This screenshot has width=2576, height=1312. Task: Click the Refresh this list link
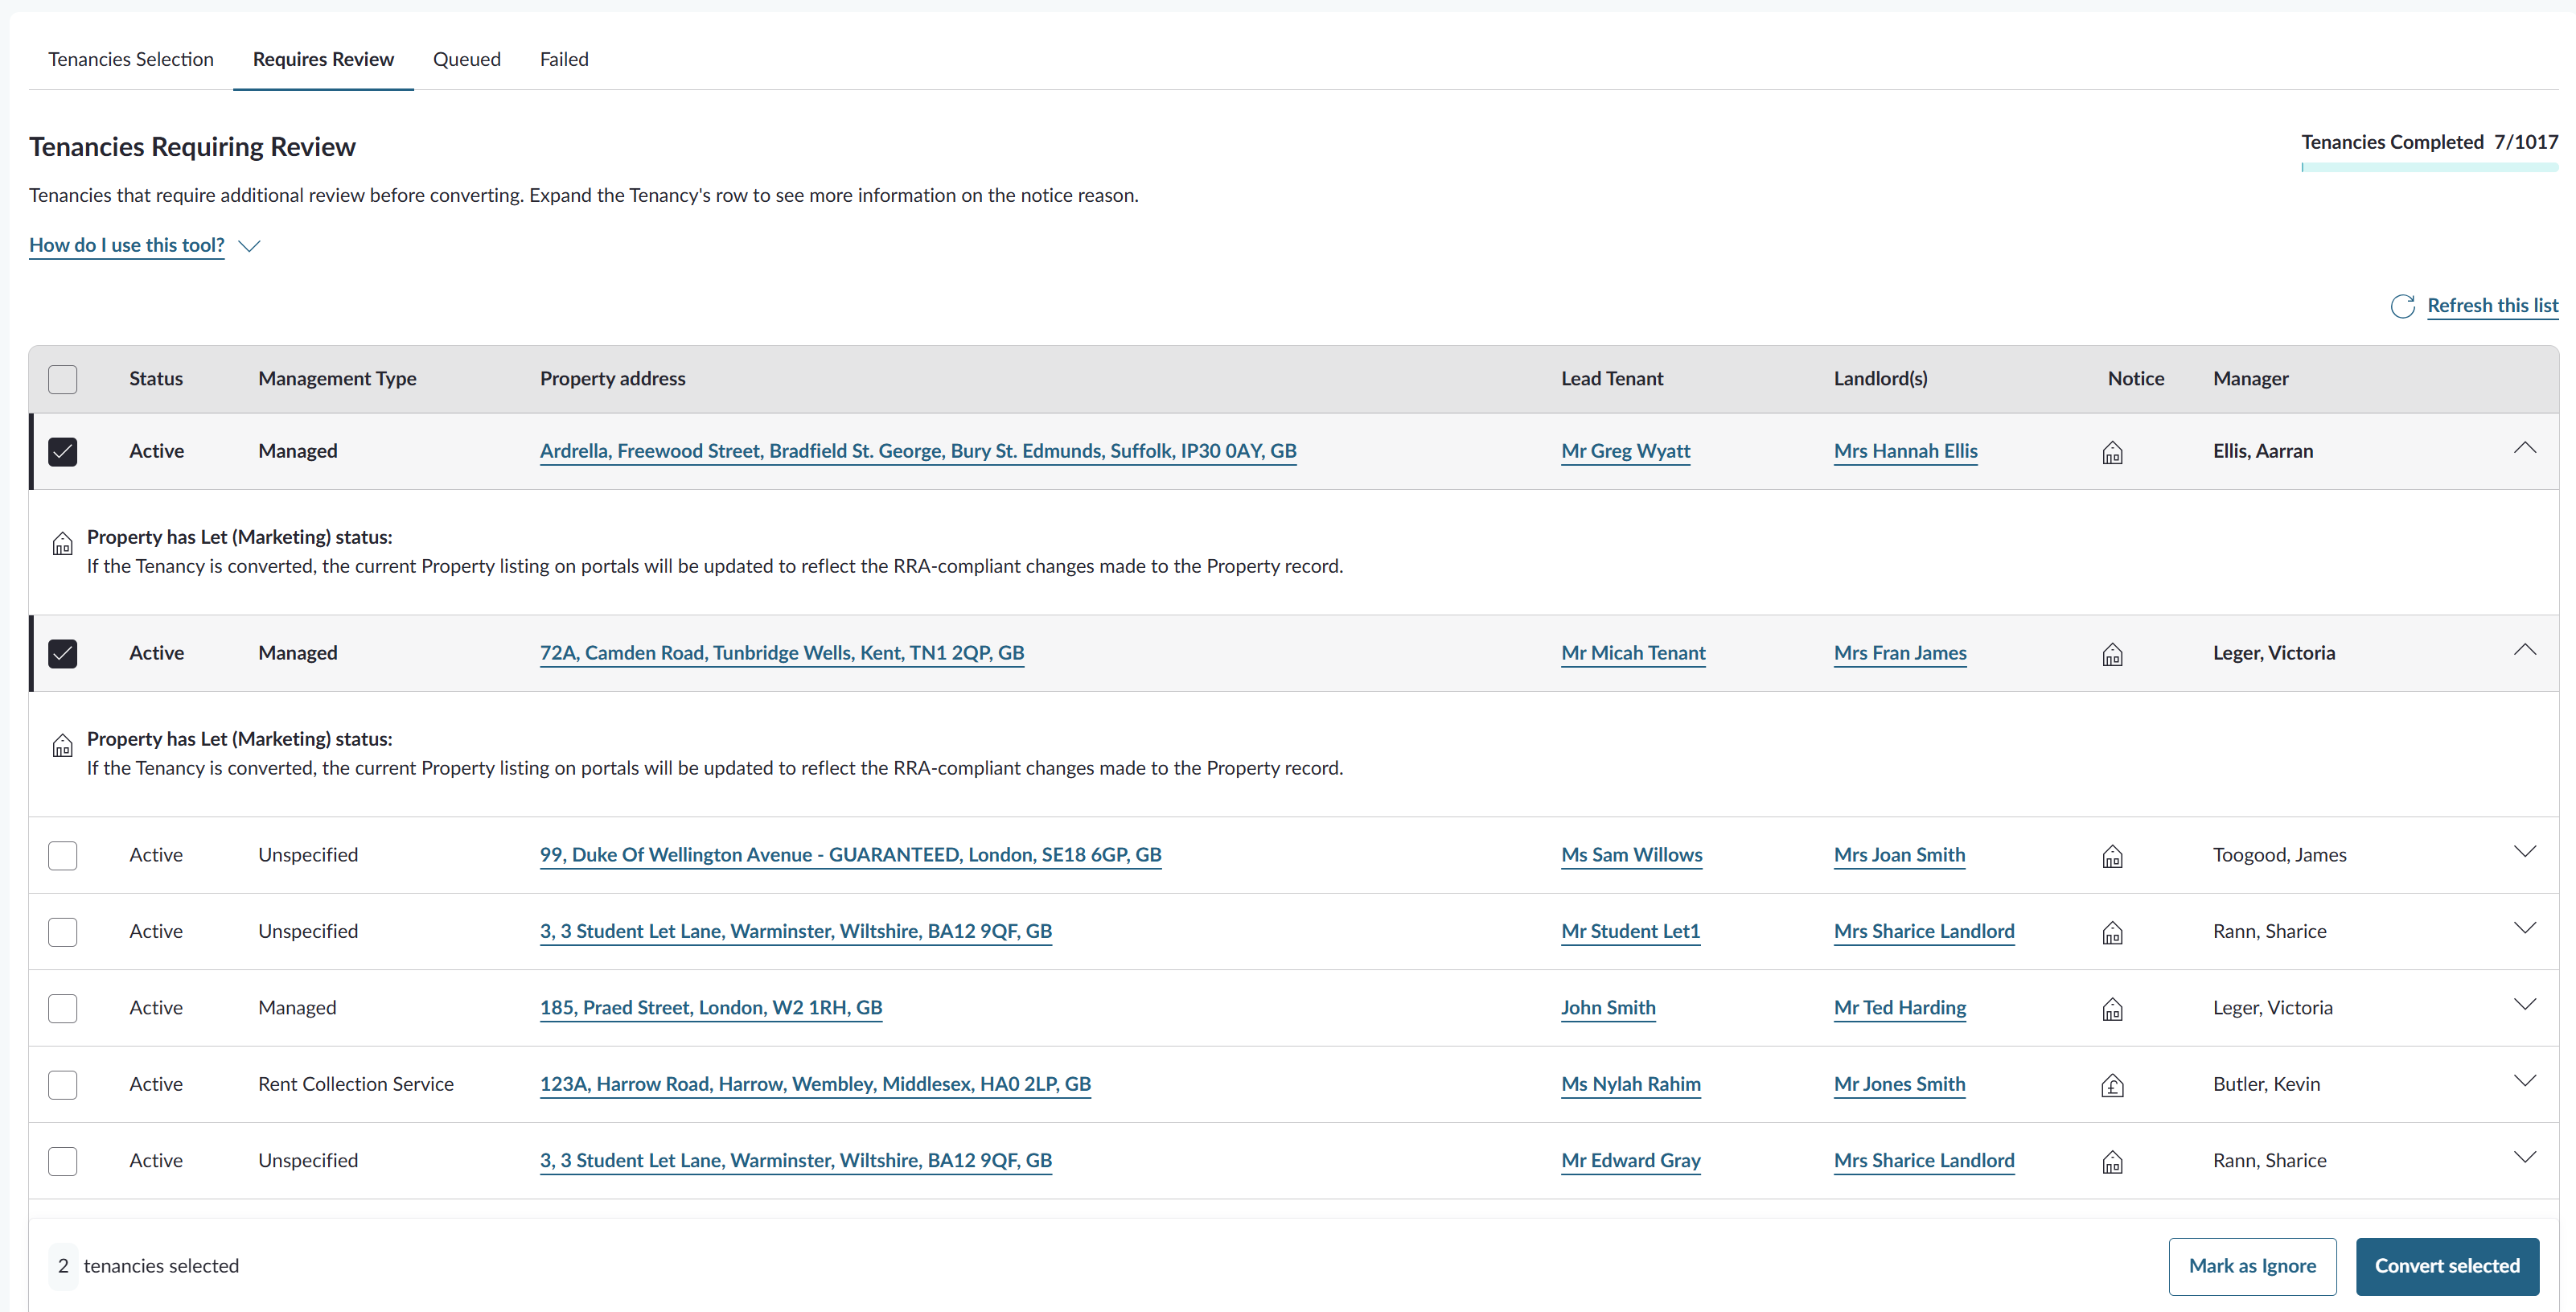point(2492,306)
